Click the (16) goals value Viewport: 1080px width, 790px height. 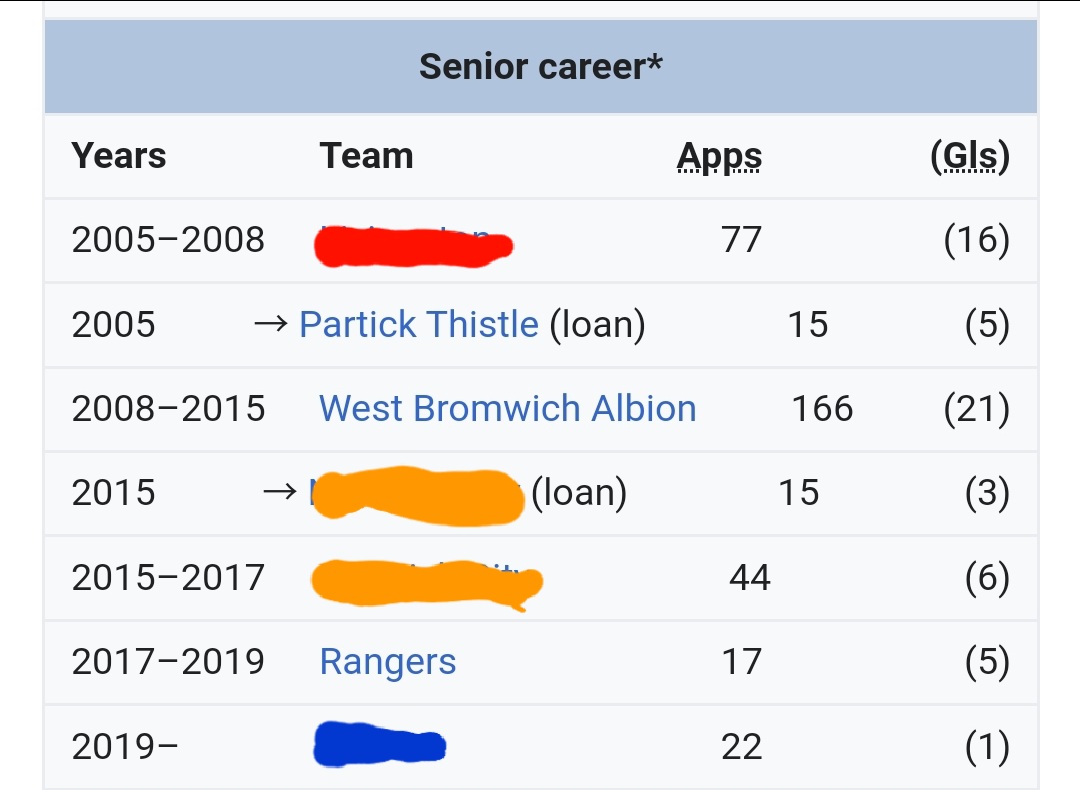[977, 240]
